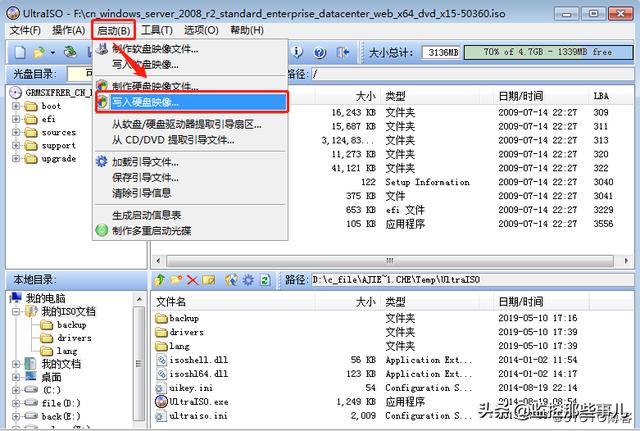Expand the sources folder tree node

(x=16, y=132)
